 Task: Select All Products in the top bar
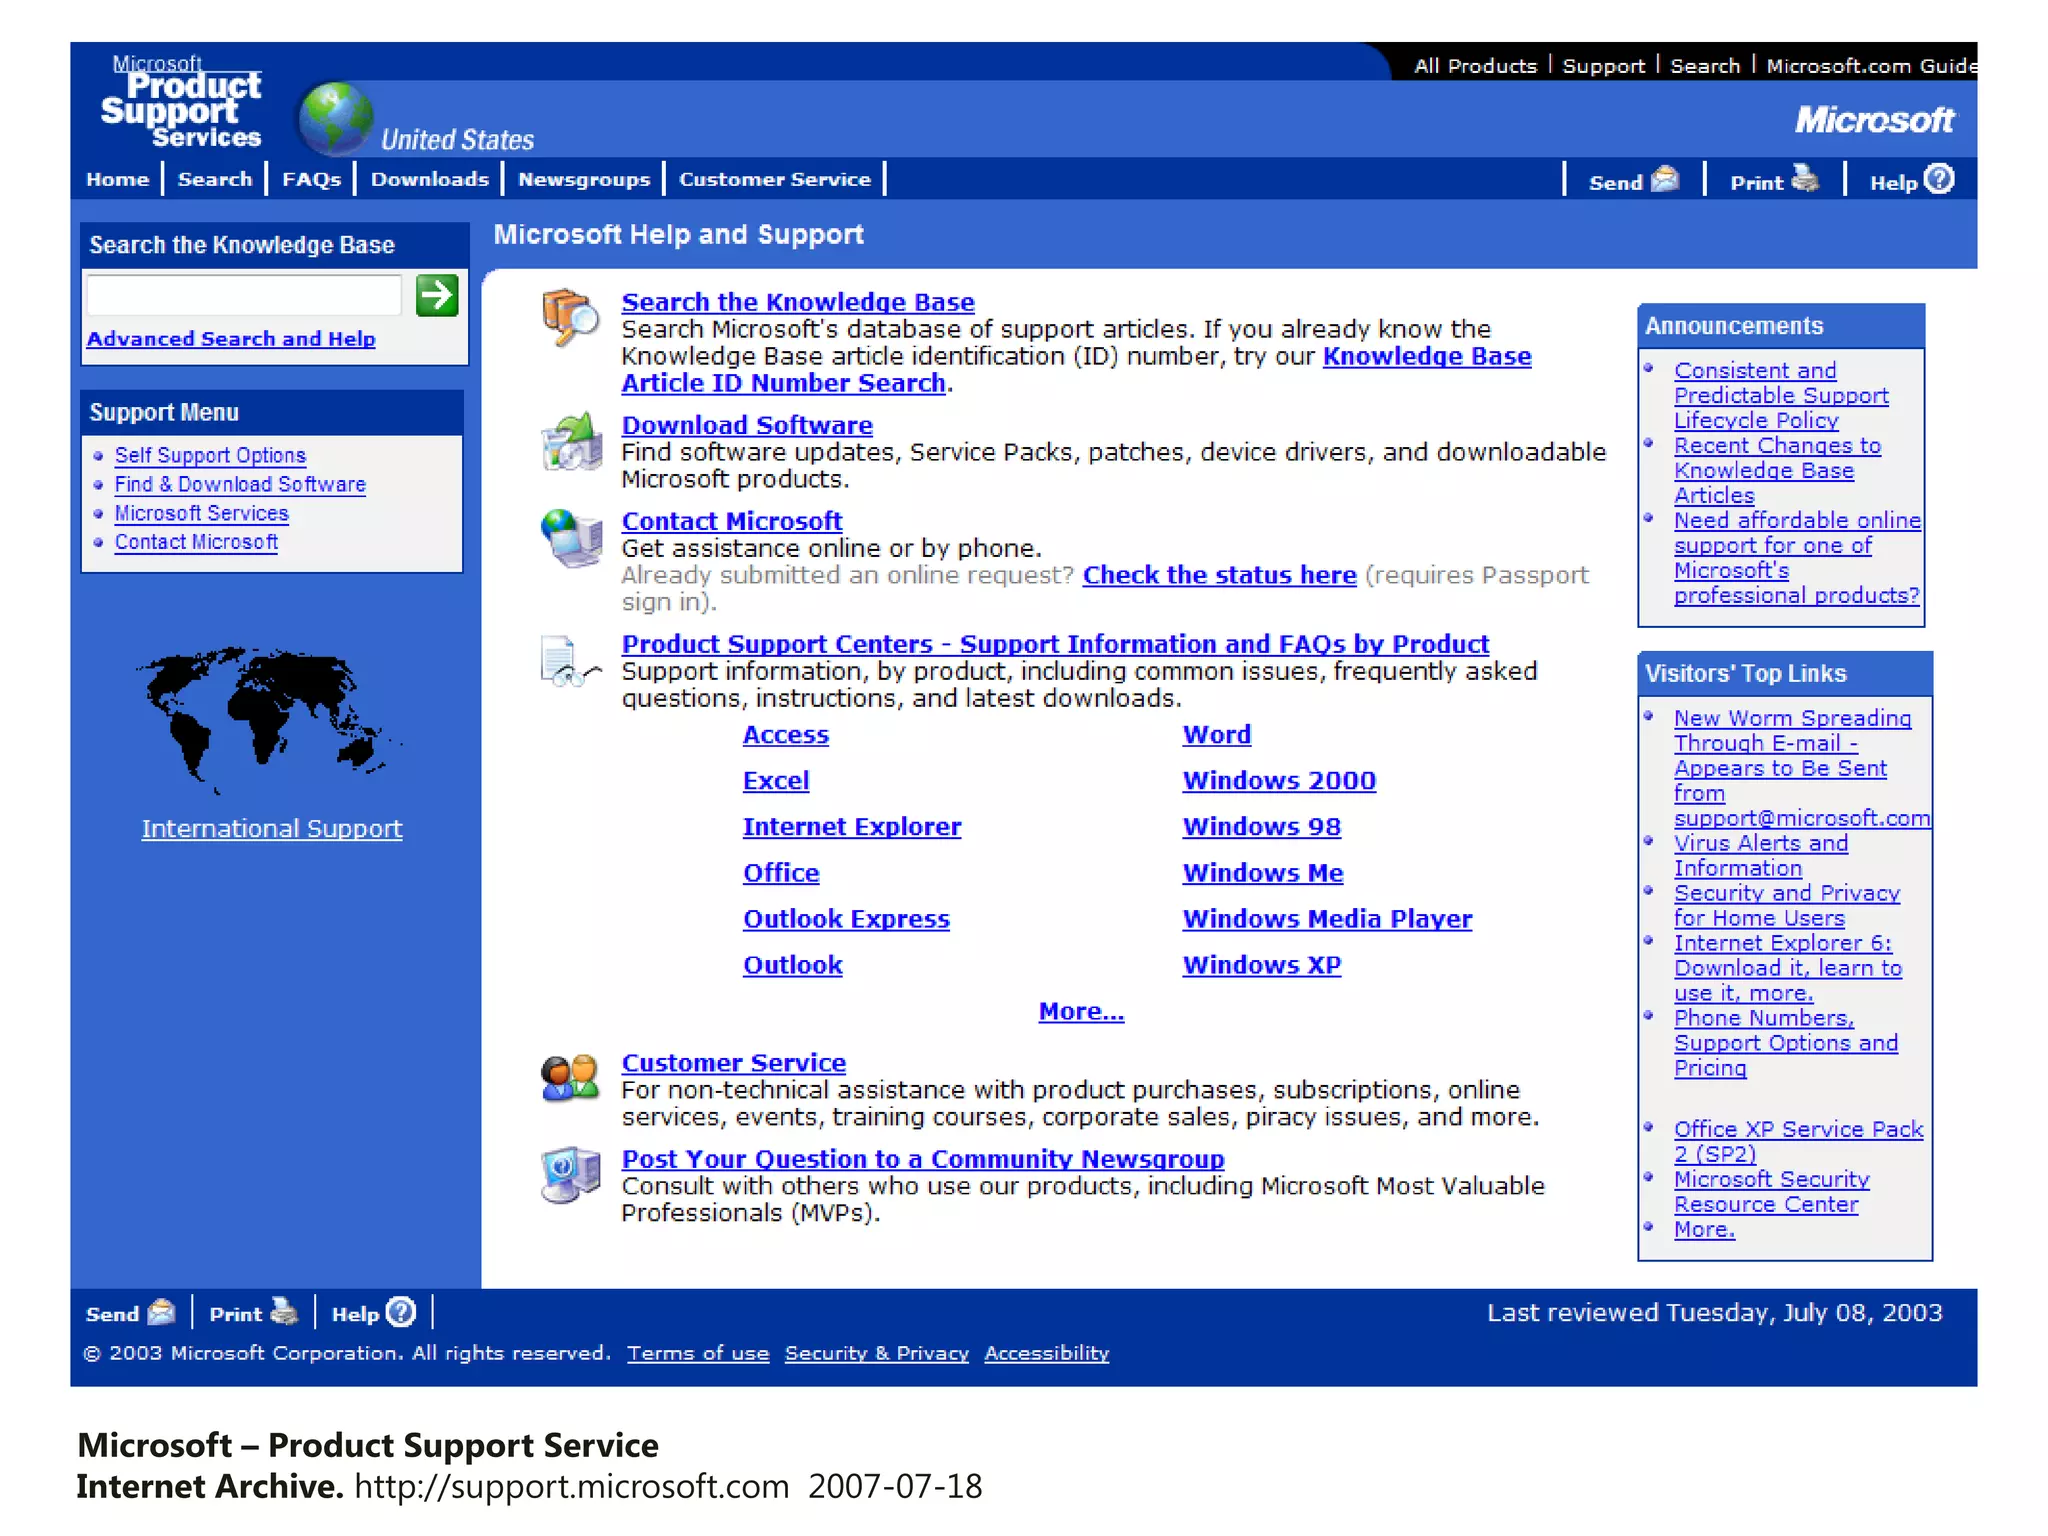1475,66
